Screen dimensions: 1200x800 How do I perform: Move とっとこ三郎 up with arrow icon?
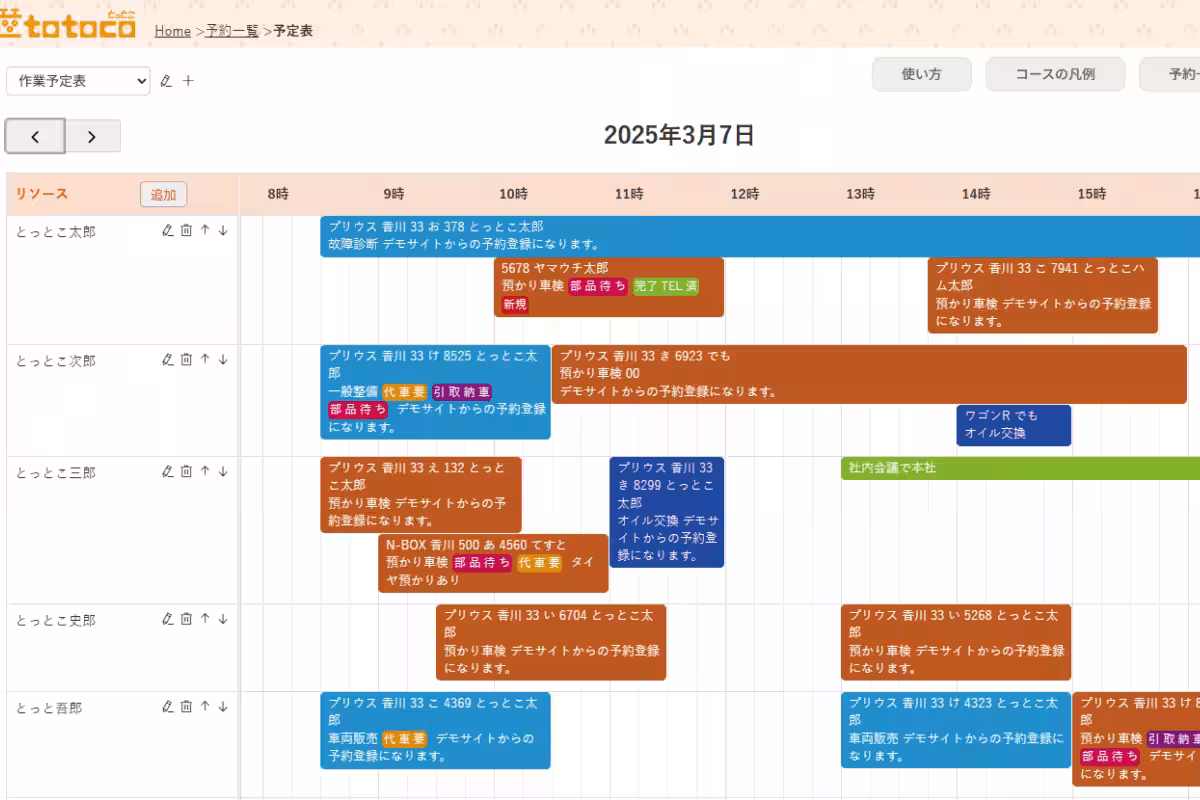[x=205, y=471]
